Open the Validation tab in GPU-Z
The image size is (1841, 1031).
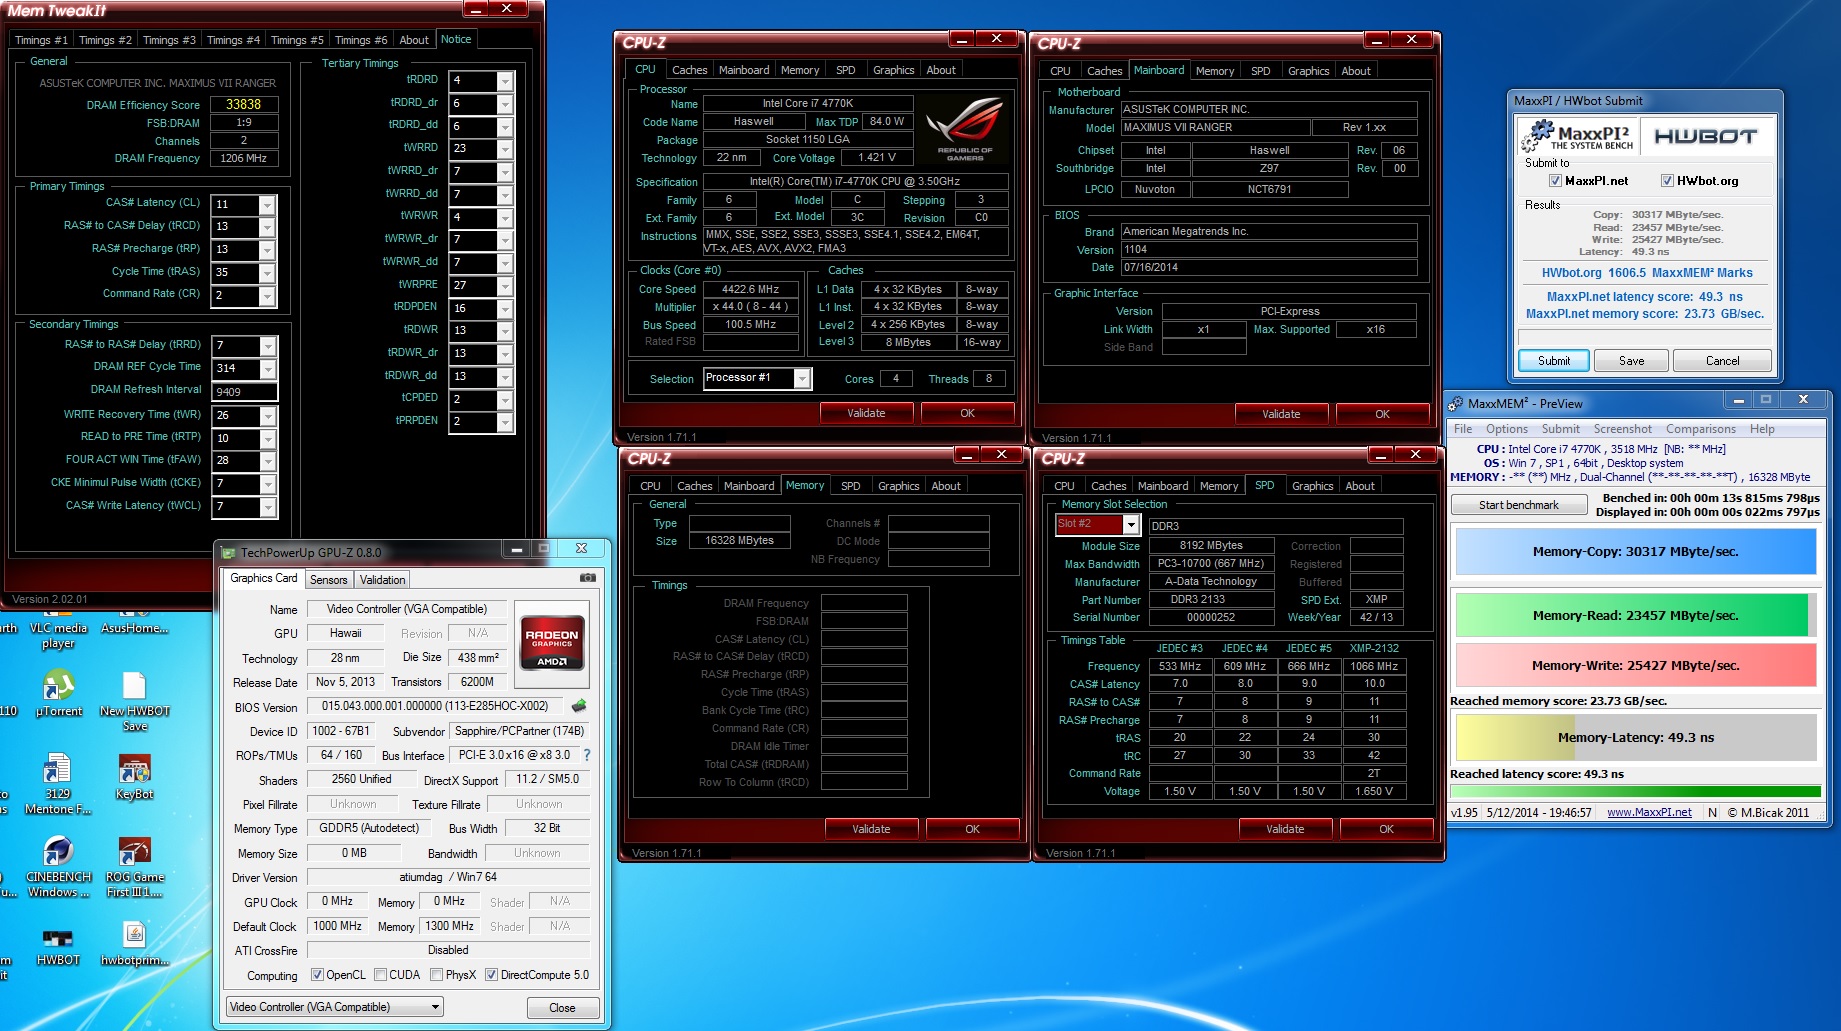click(382, 580)
